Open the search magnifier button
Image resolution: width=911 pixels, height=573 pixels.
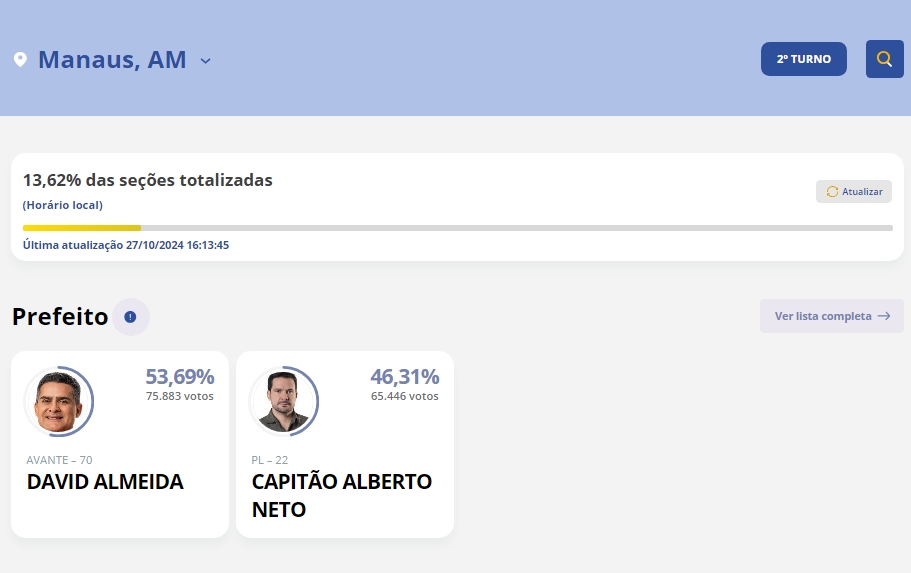[884, 59]
